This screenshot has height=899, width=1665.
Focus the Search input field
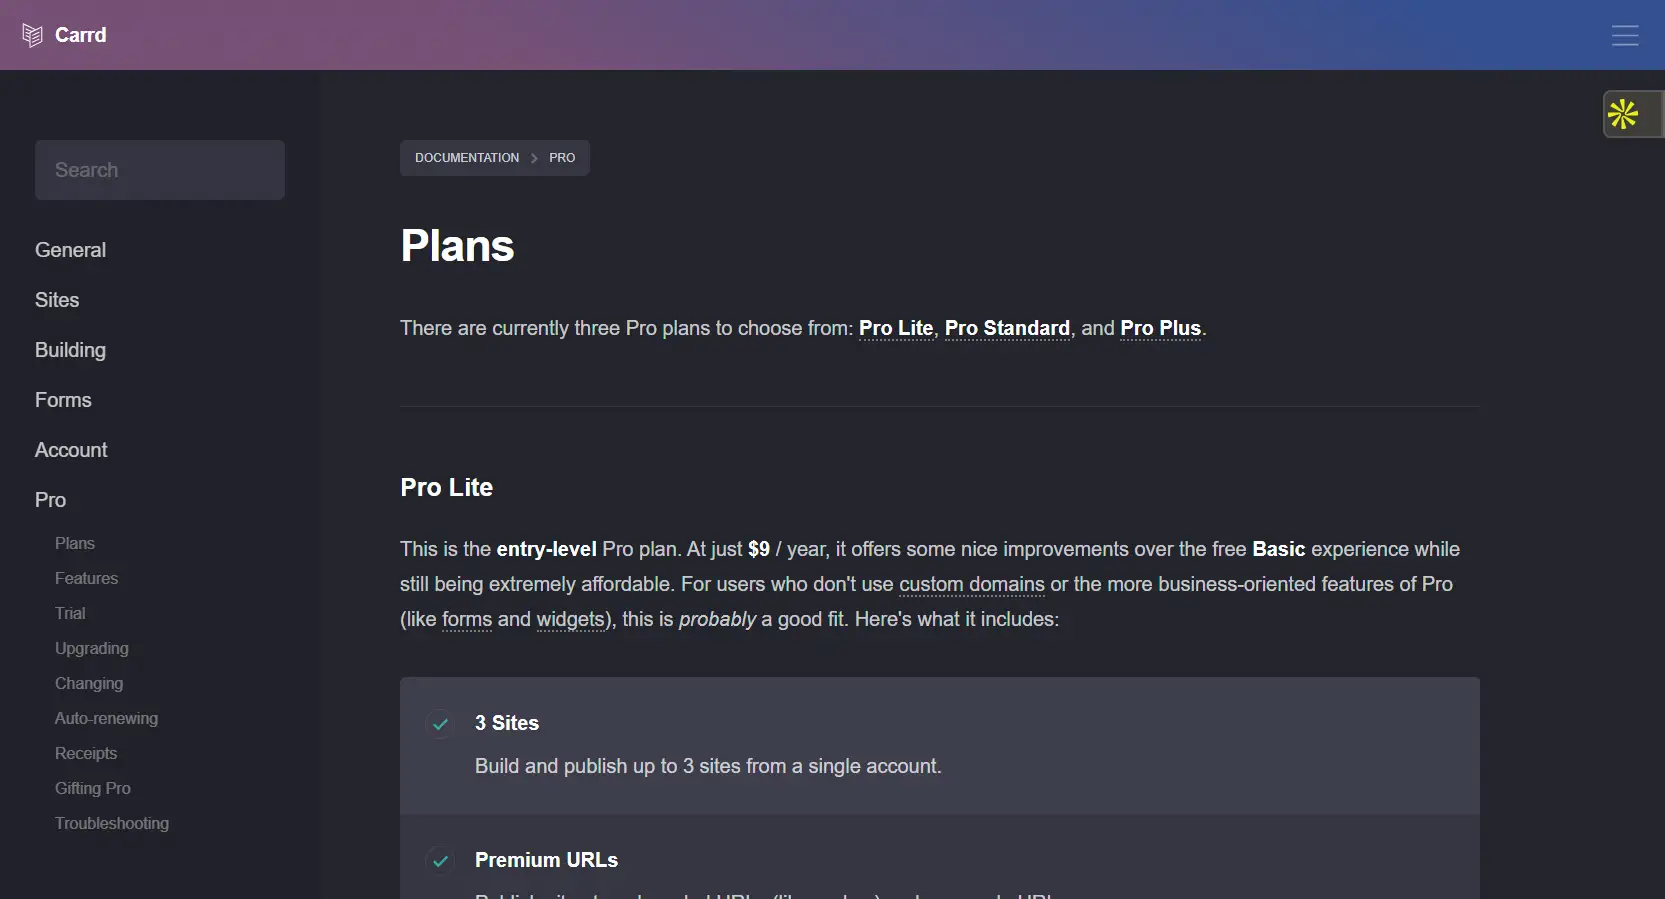pyautogui.click(x=160, y=170)
